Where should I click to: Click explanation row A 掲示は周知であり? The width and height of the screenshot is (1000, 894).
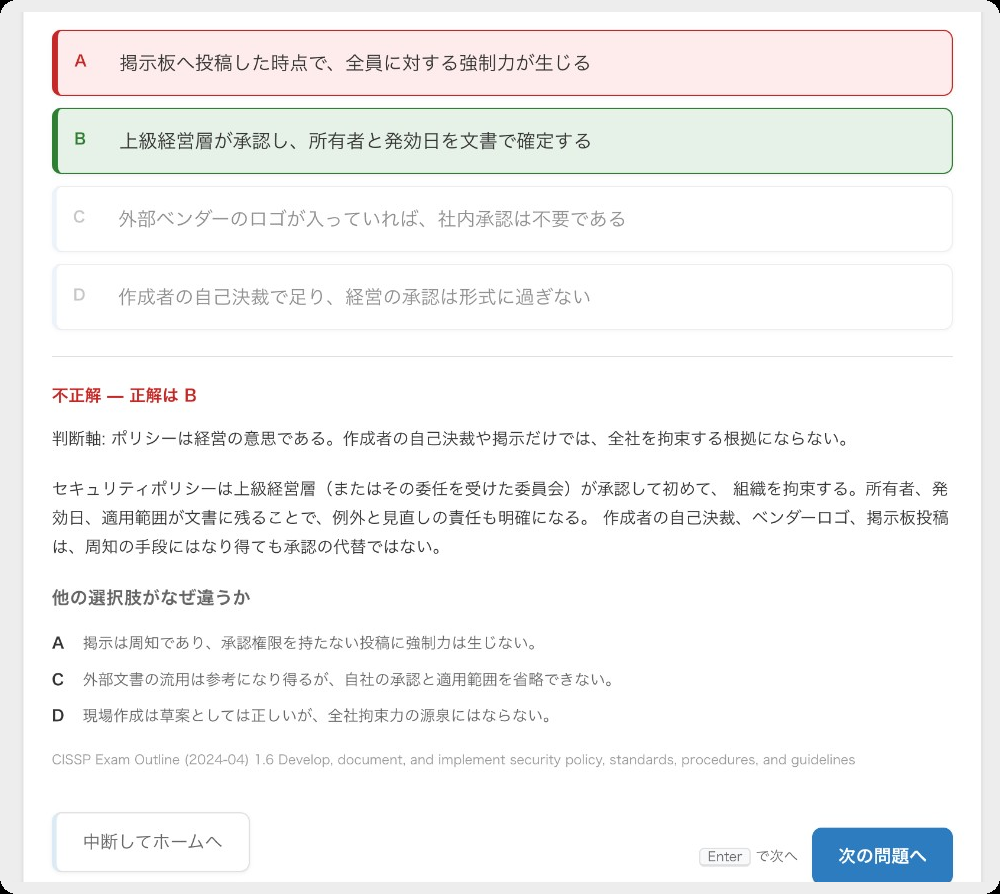(295, 643)
